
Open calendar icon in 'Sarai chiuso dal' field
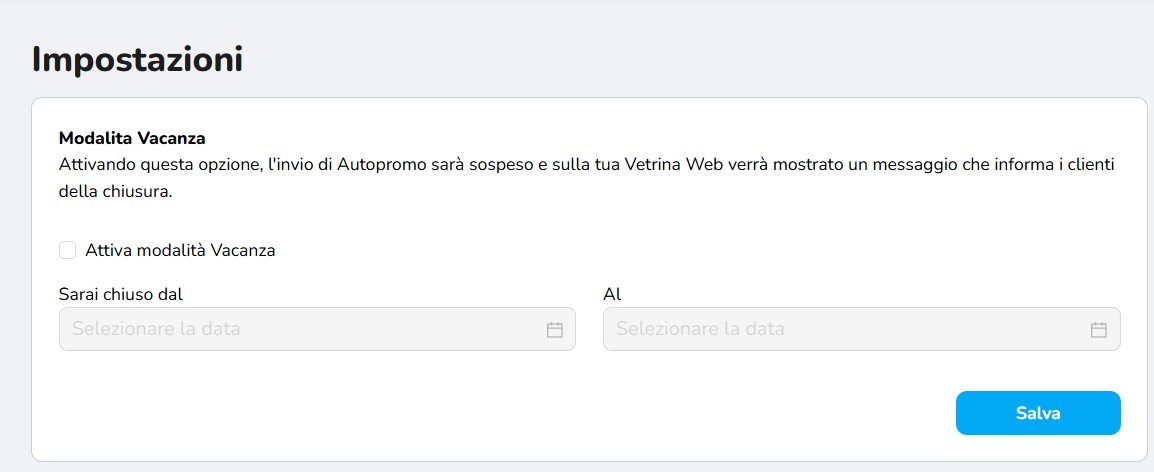pos(554,329)
